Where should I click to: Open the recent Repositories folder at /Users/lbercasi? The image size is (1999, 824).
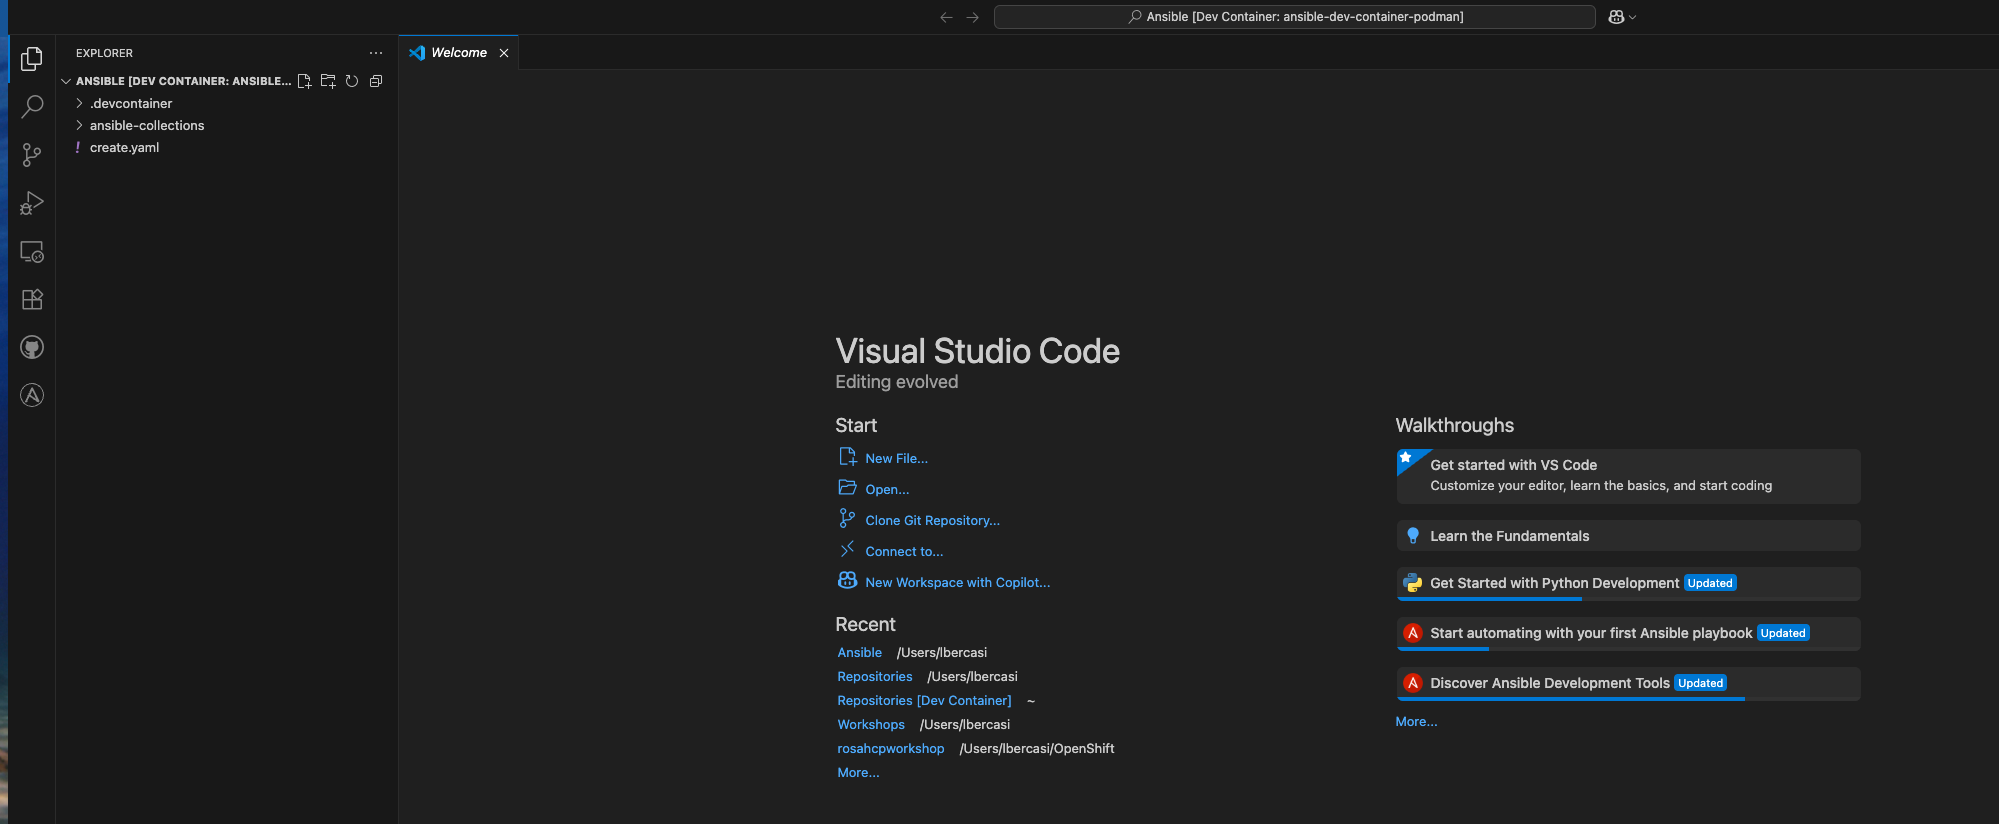(x=874, y=676)
